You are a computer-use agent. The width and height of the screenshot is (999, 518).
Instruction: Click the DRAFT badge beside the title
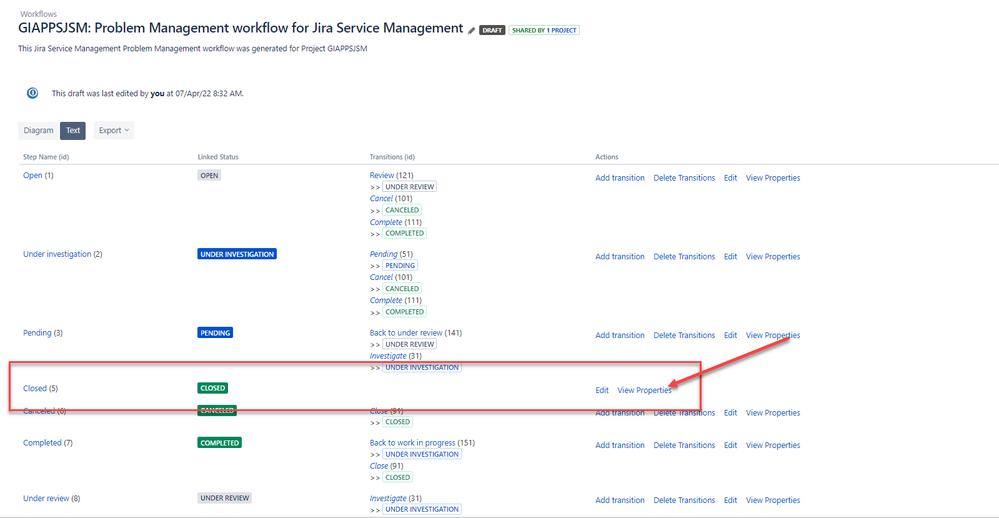coord(492,30)
